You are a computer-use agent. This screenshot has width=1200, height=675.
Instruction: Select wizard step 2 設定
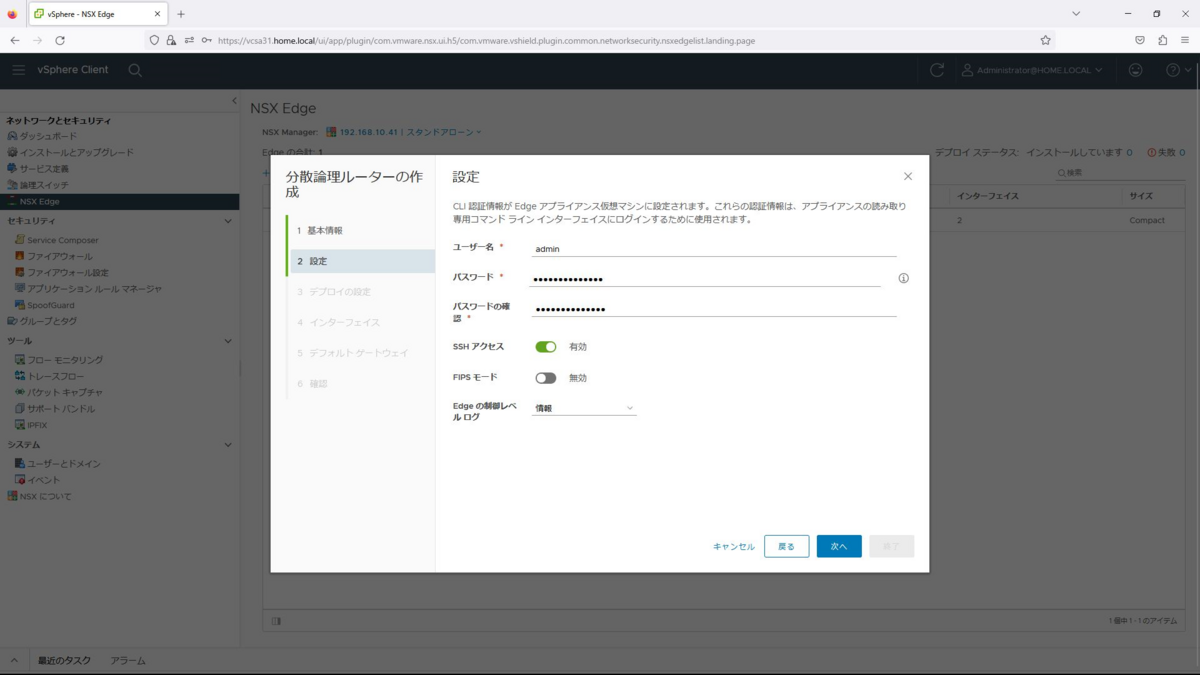[x=361, y=261]
